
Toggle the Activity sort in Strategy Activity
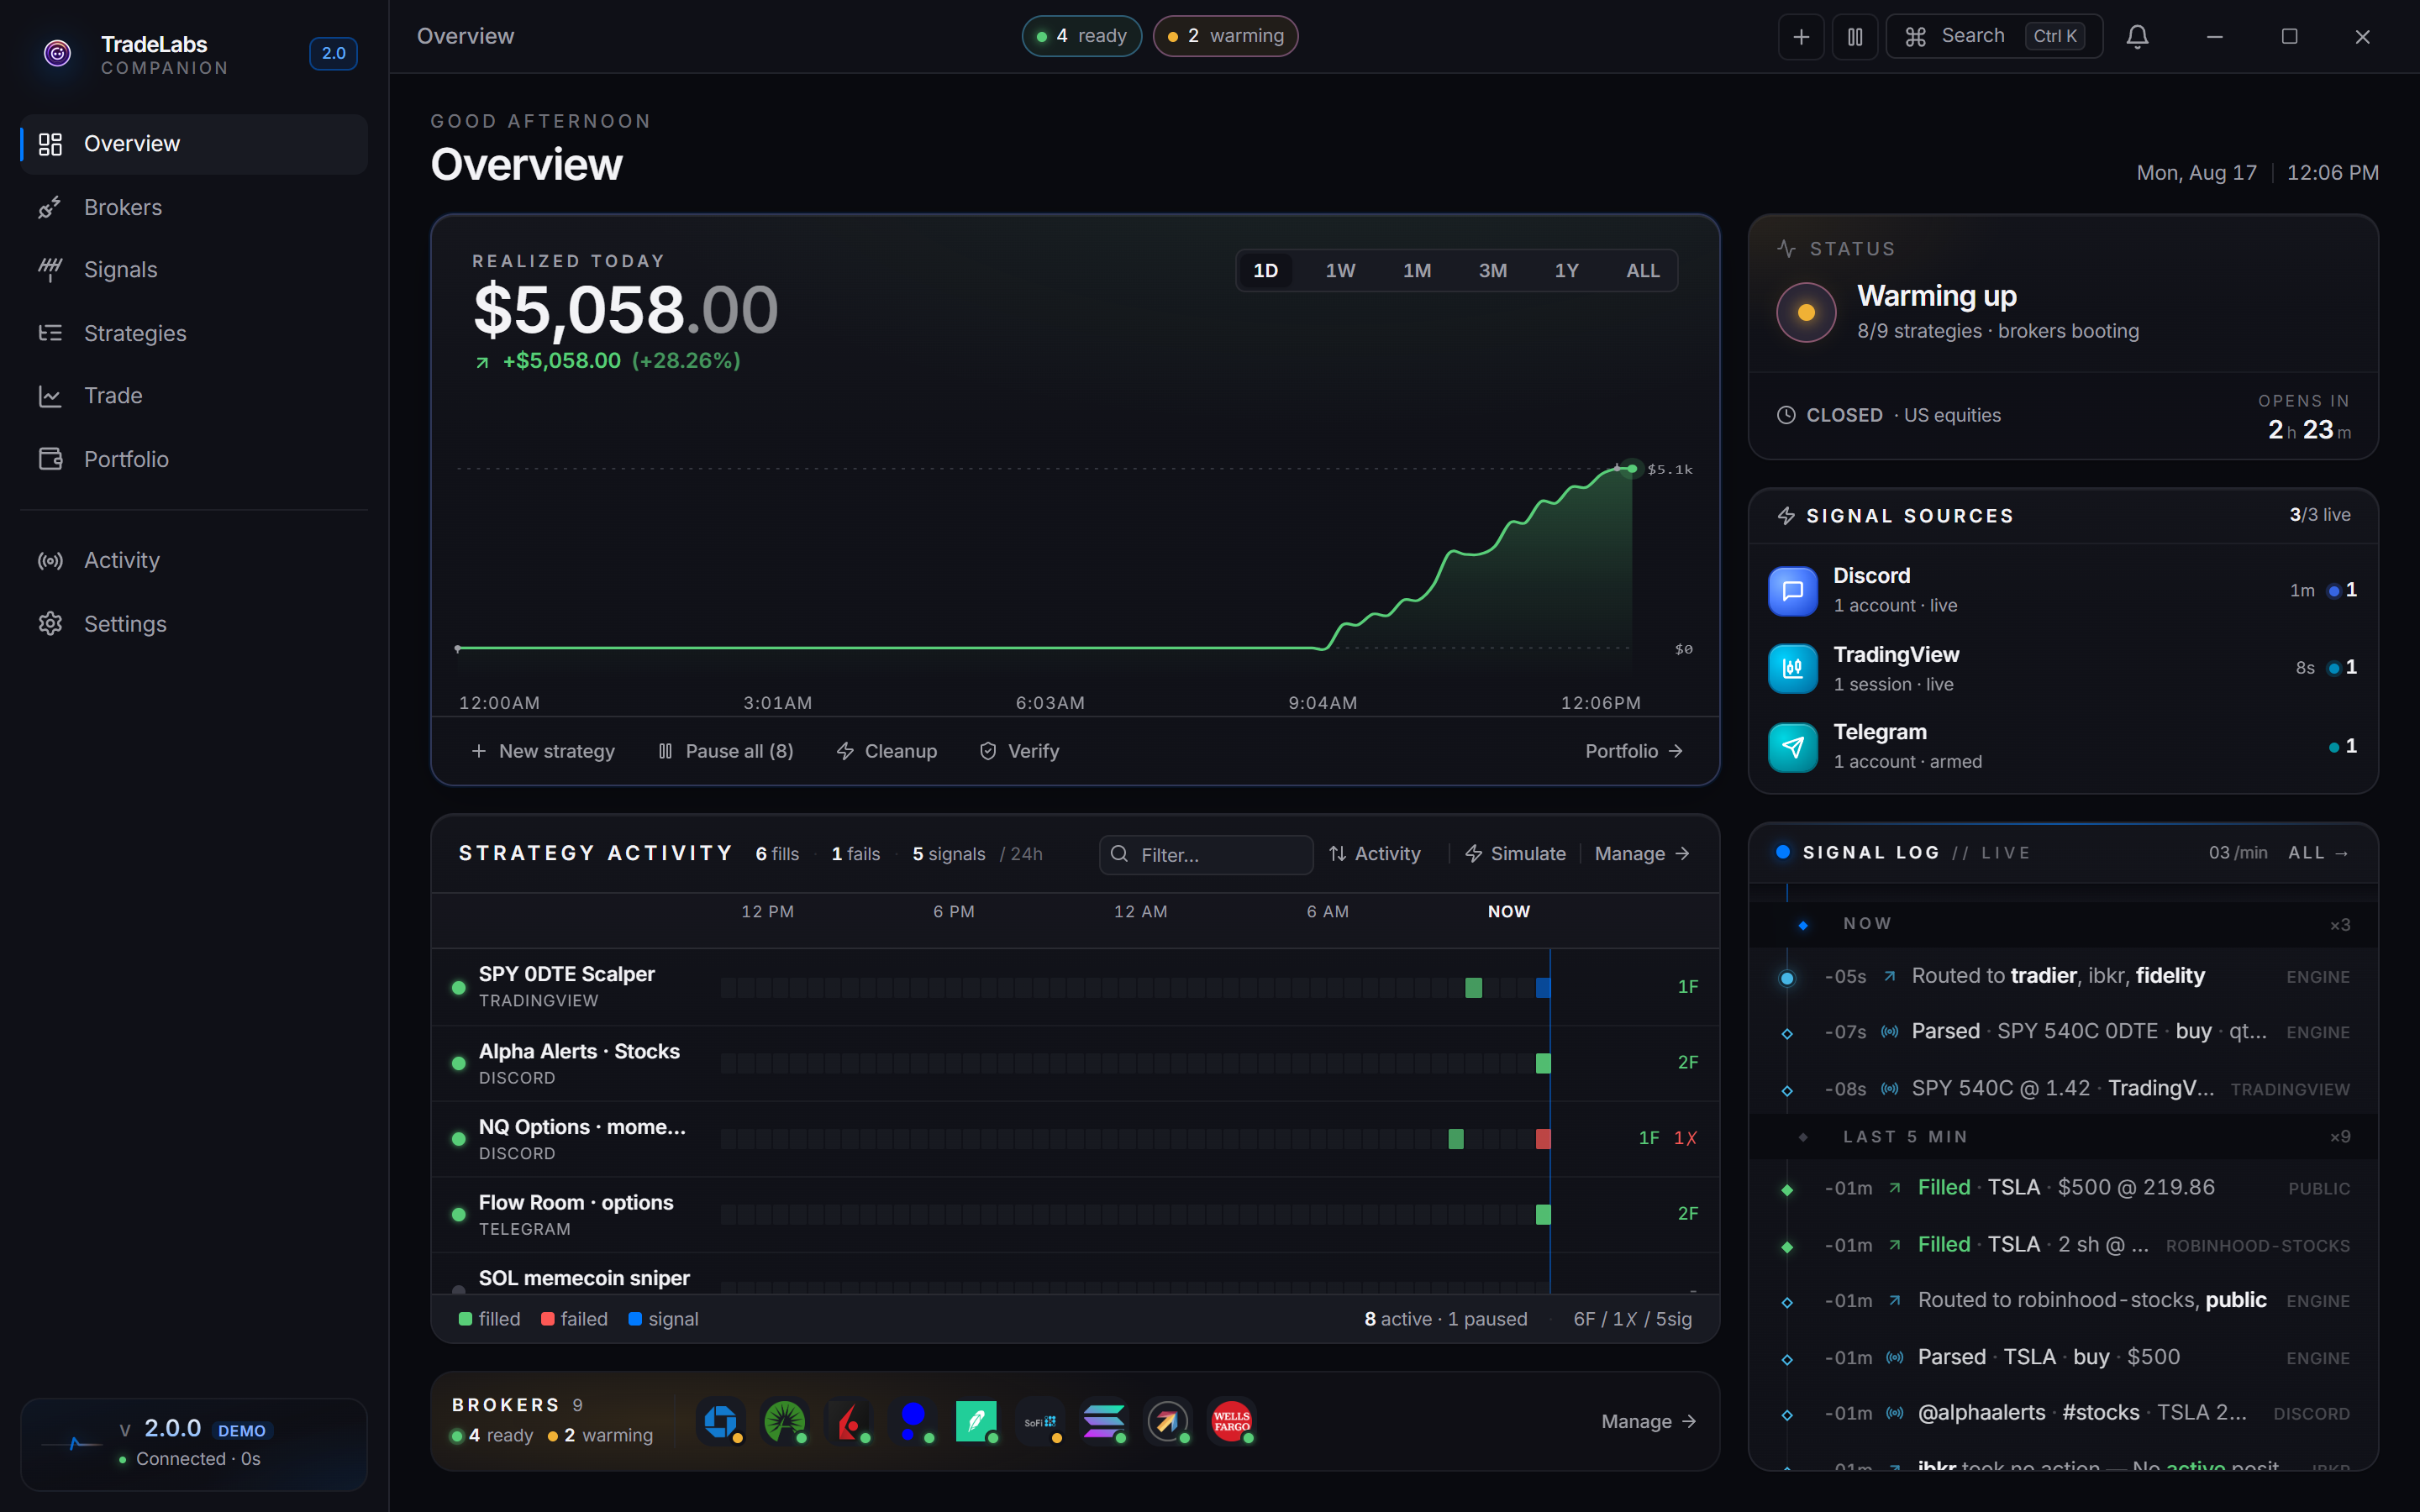[x=1375, y=854]
